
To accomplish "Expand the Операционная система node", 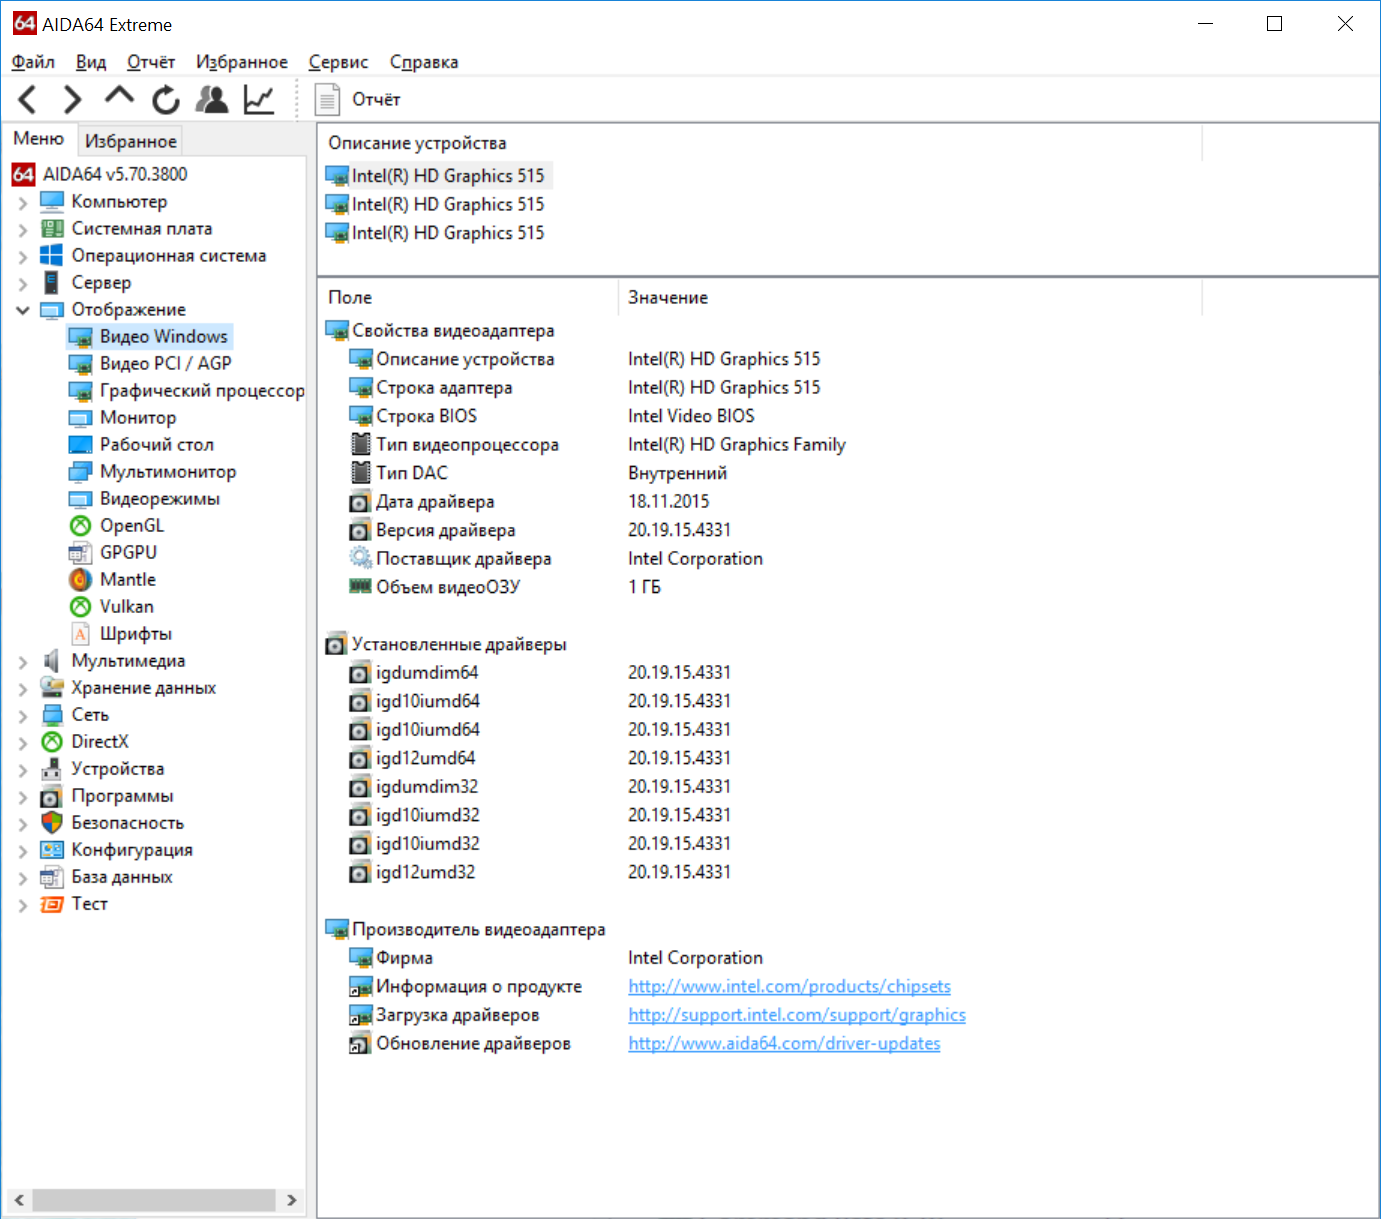I will click(23, 257).
